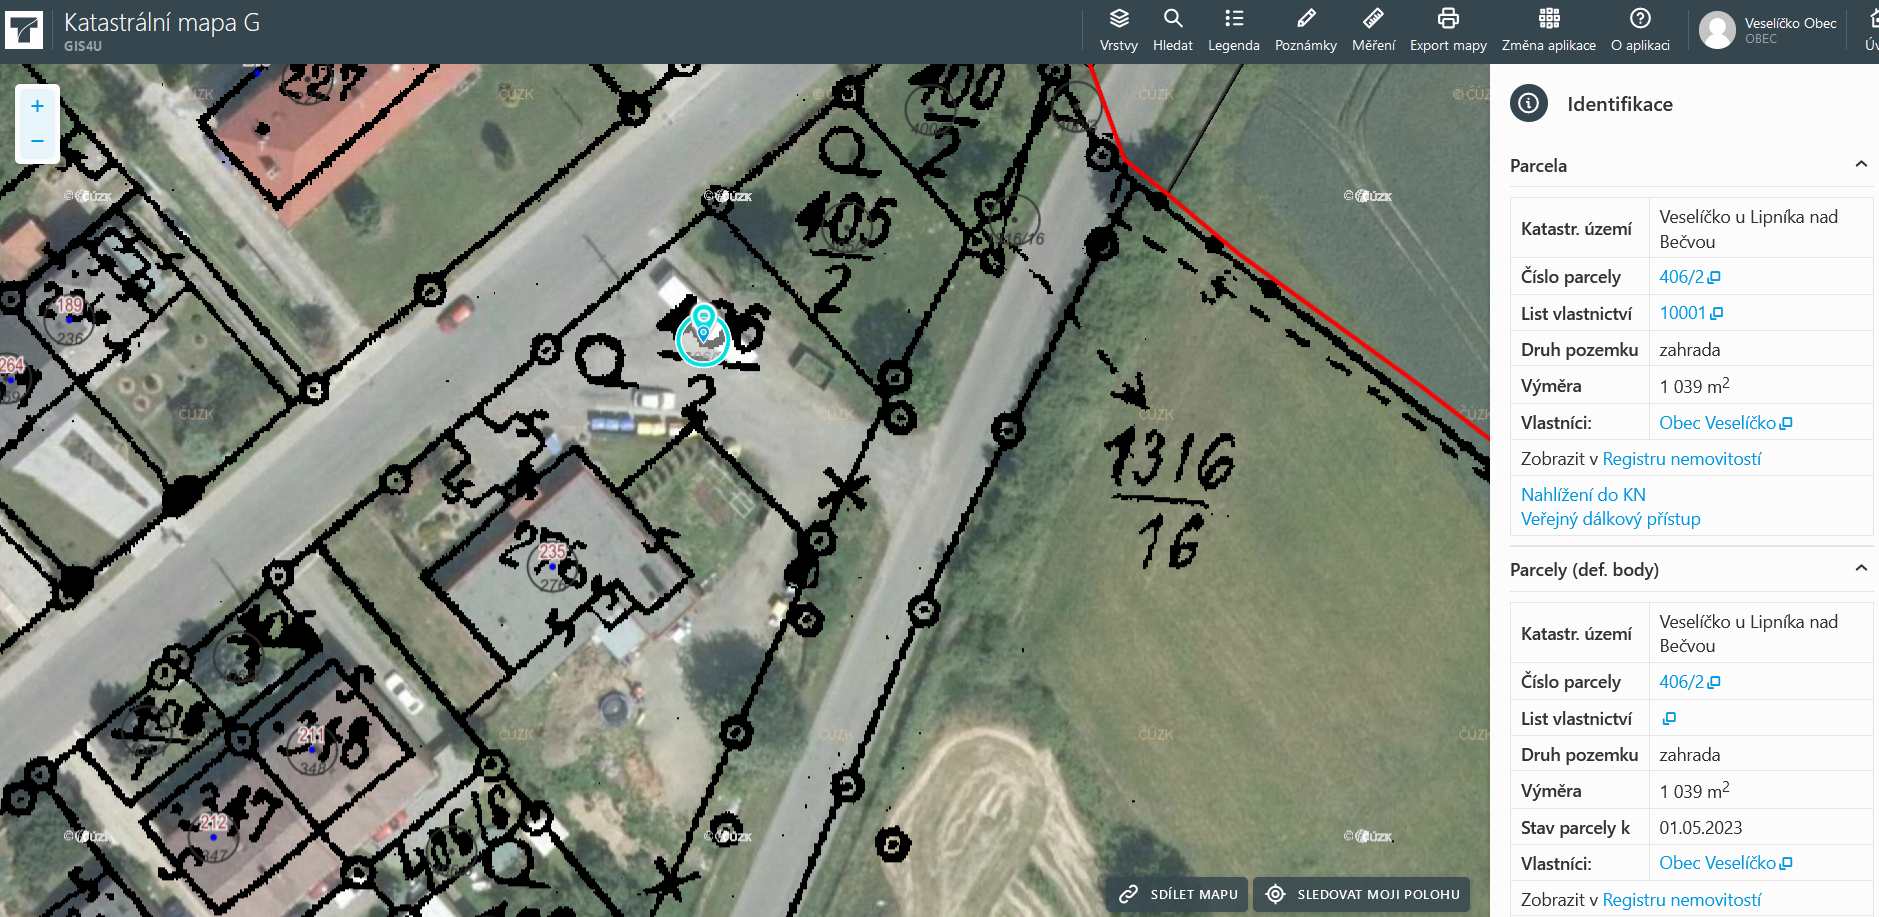Screen dimensions: 1879x917
Task: Collapse the Parcela section
Action: point(1860,165)
